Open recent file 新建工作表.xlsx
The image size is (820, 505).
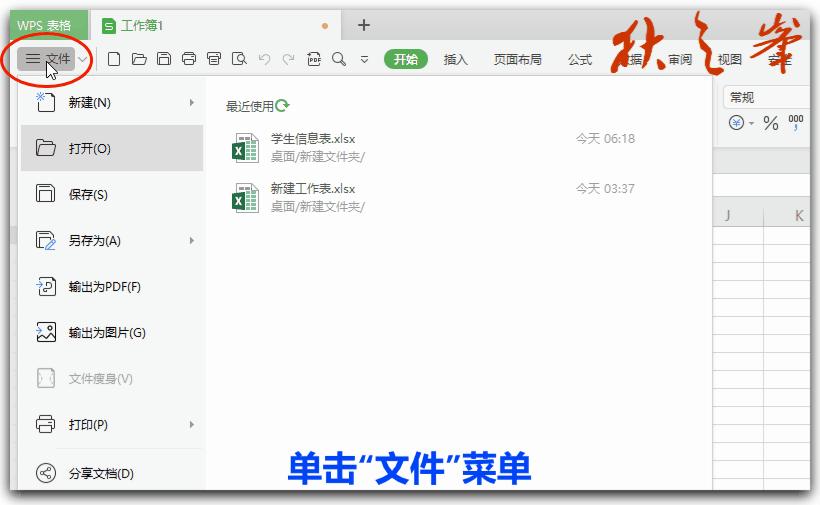pos(434,198)
